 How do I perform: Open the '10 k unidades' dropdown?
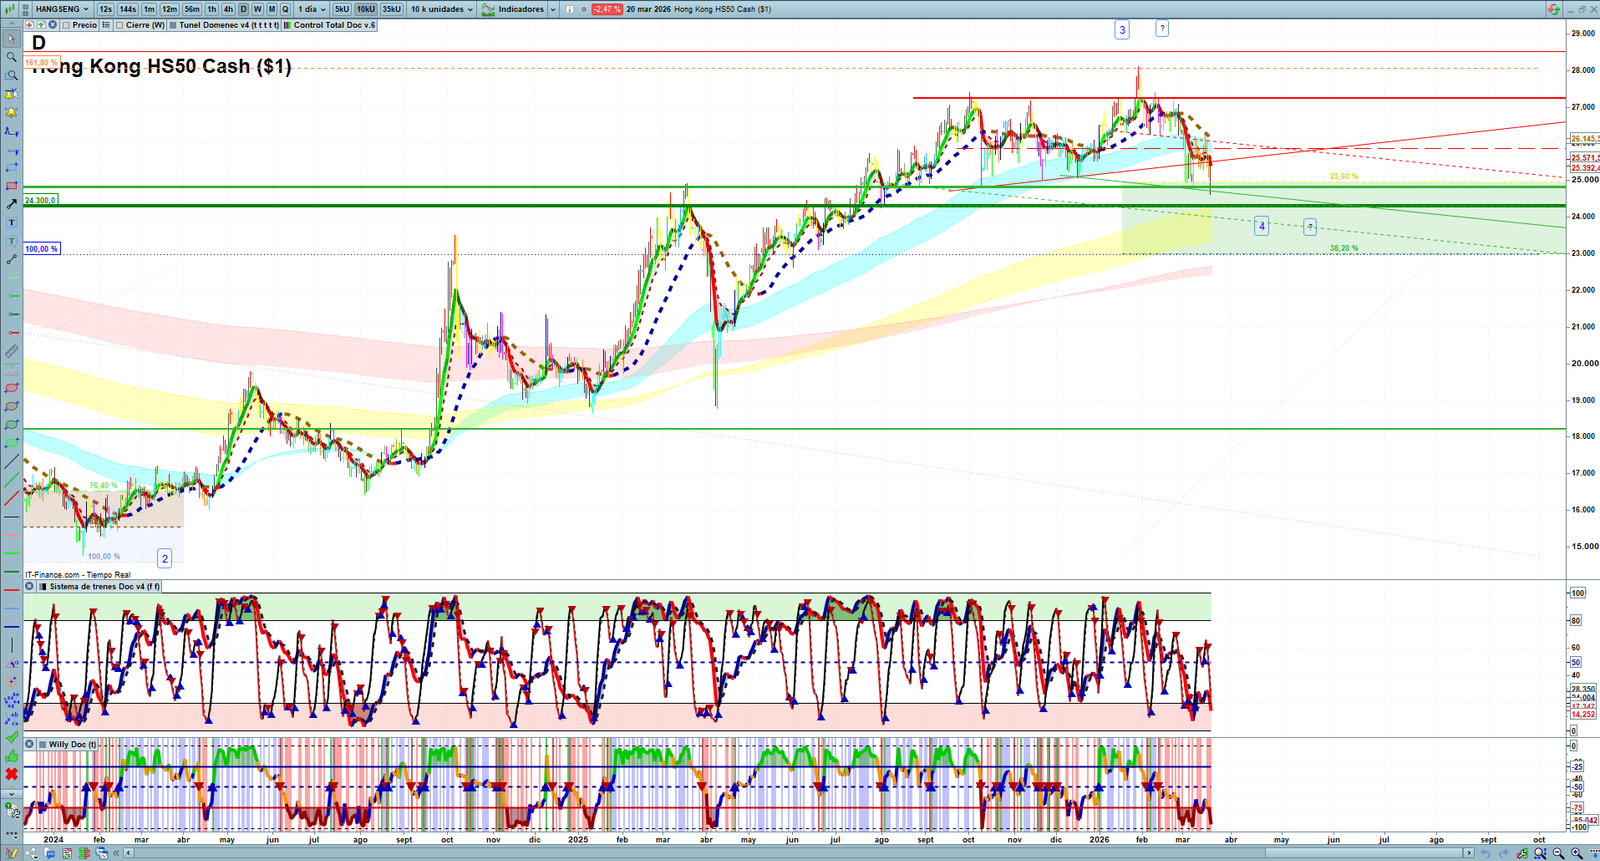[441, 9]
